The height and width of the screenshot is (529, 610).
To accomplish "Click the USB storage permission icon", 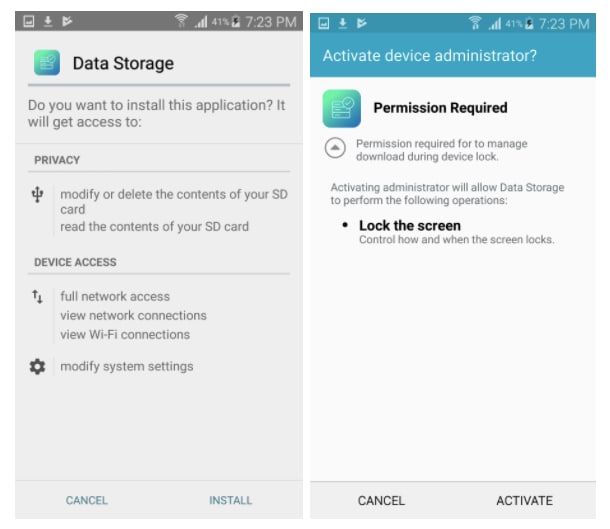I will pyautogui.click(x=37, y=195).
